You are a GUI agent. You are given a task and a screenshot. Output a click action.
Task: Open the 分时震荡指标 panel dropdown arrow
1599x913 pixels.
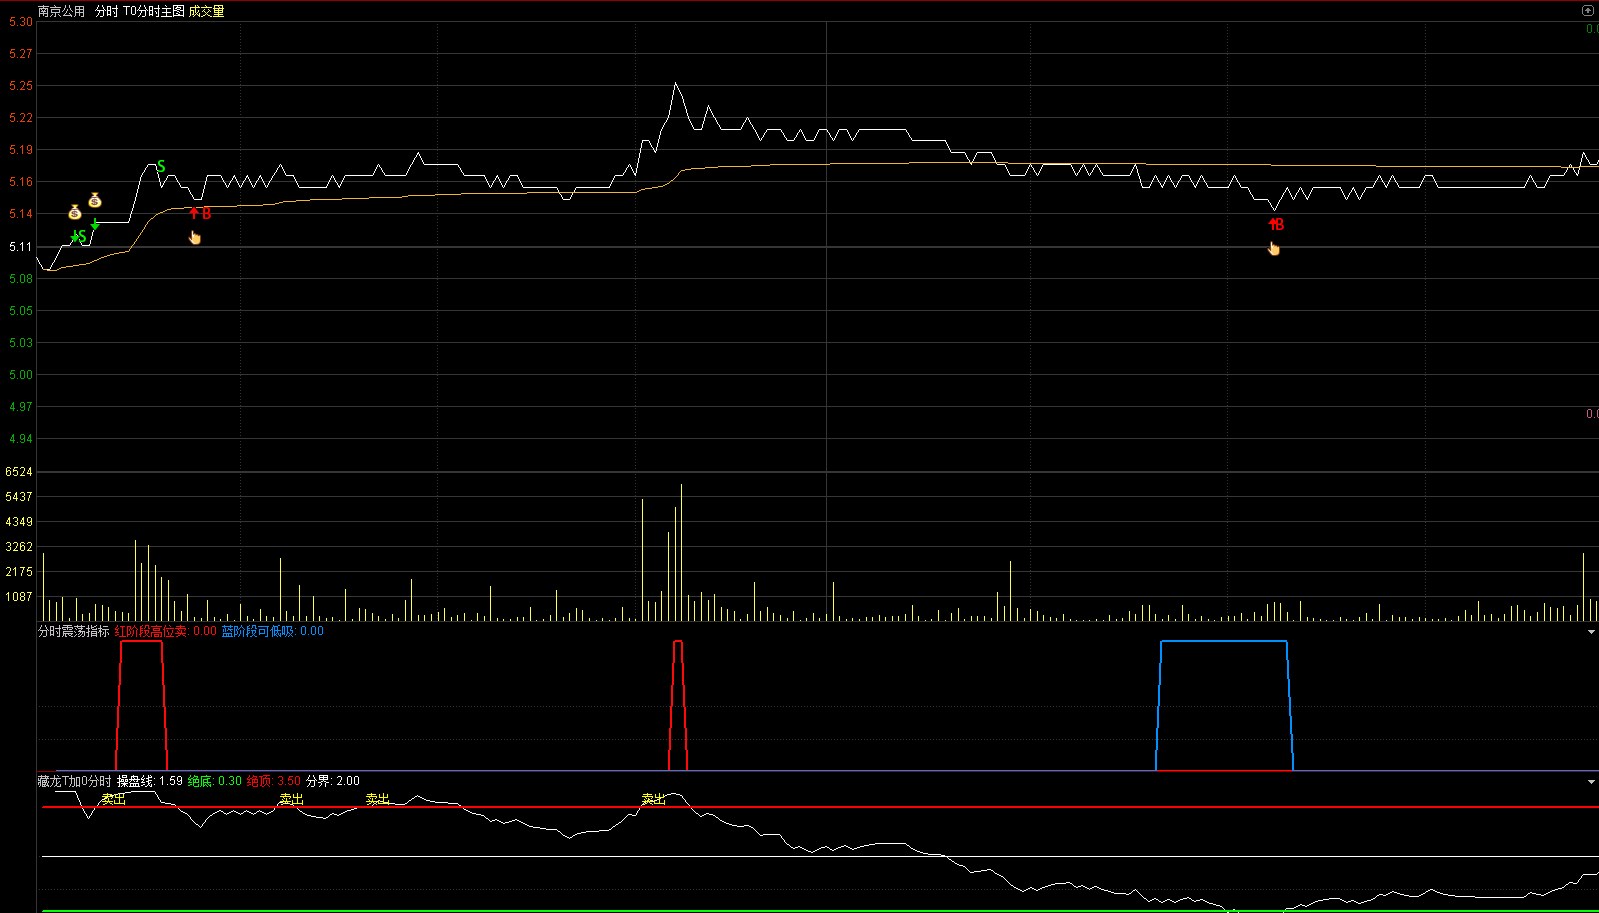click(1591, 632)
